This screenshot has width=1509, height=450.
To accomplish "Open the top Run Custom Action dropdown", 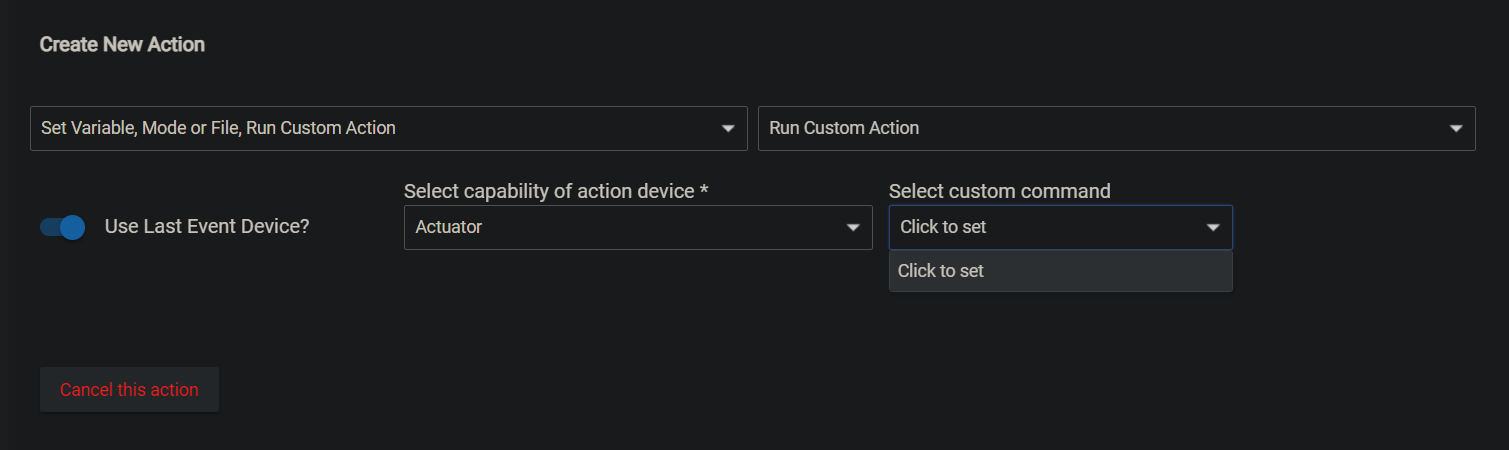I will [1117, 128].
